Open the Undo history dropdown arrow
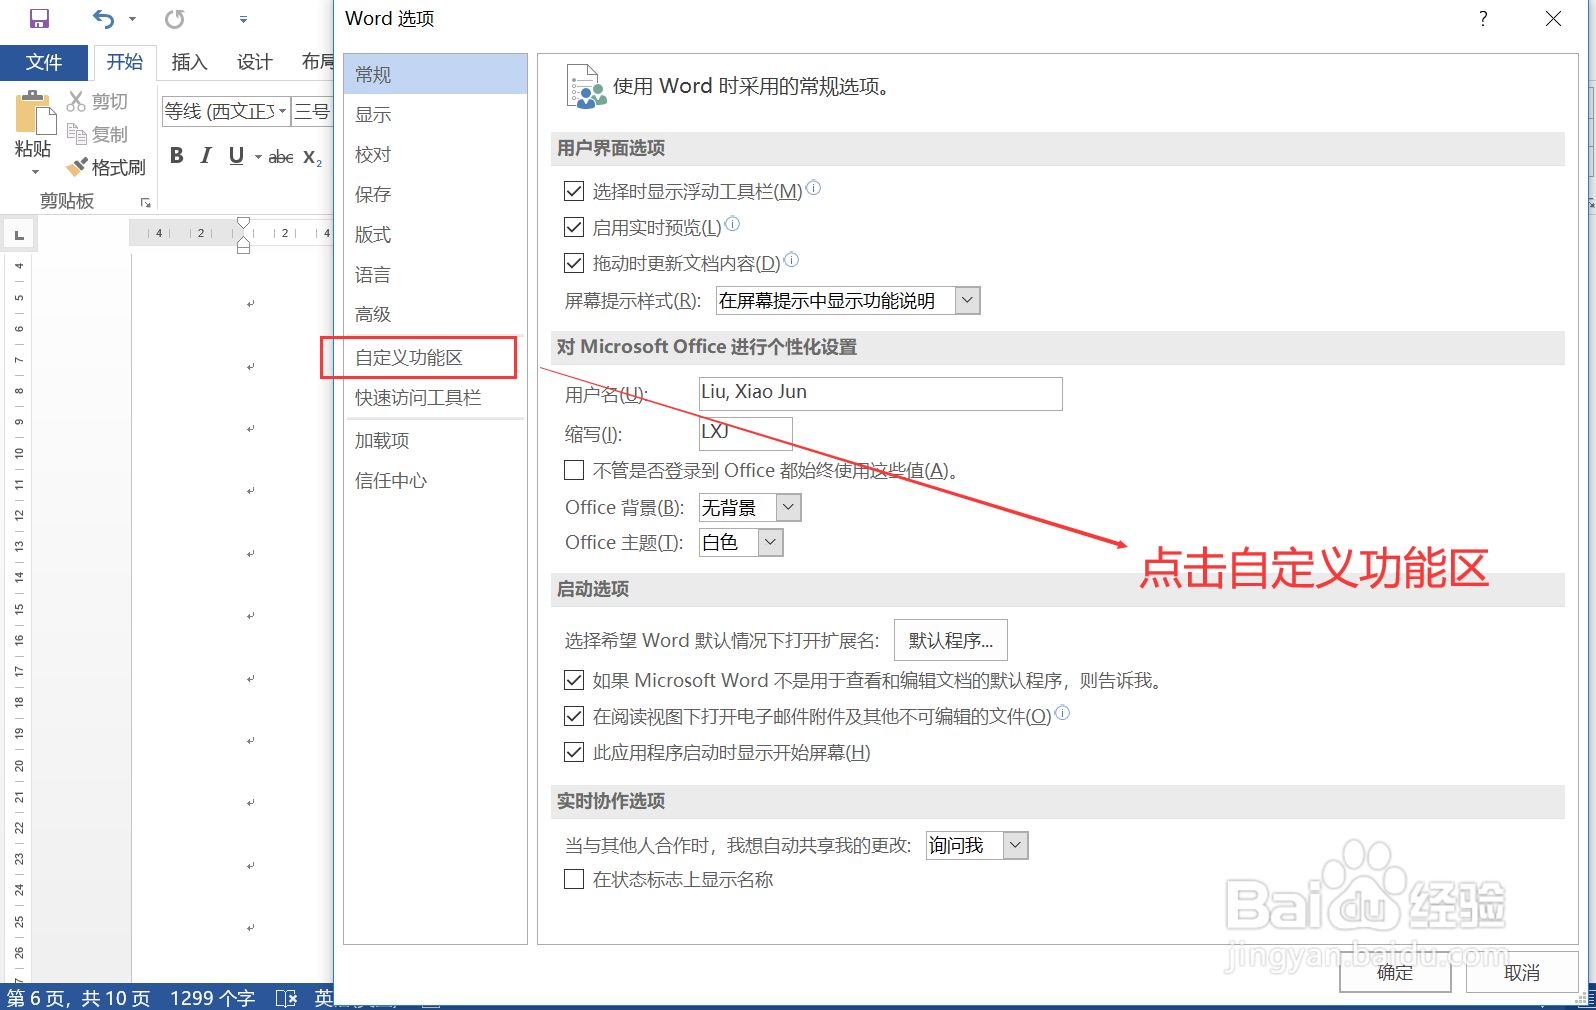1596x1010 pixels. click(x=132, y=19)
